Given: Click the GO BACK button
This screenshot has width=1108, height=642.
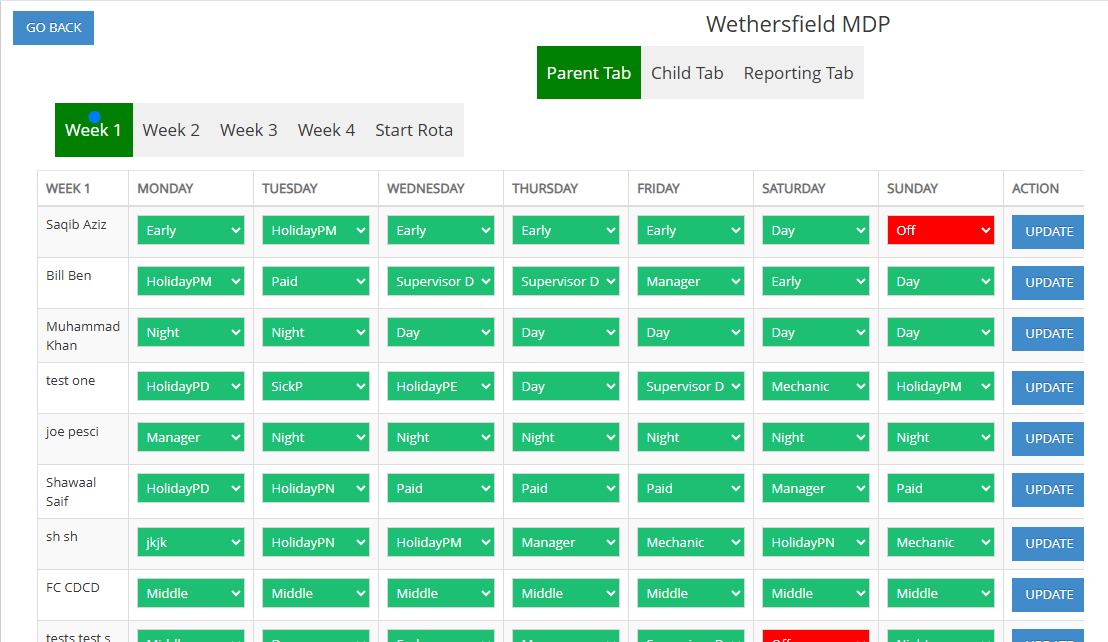Looking at the screenshot, I should tap(53, 28).
